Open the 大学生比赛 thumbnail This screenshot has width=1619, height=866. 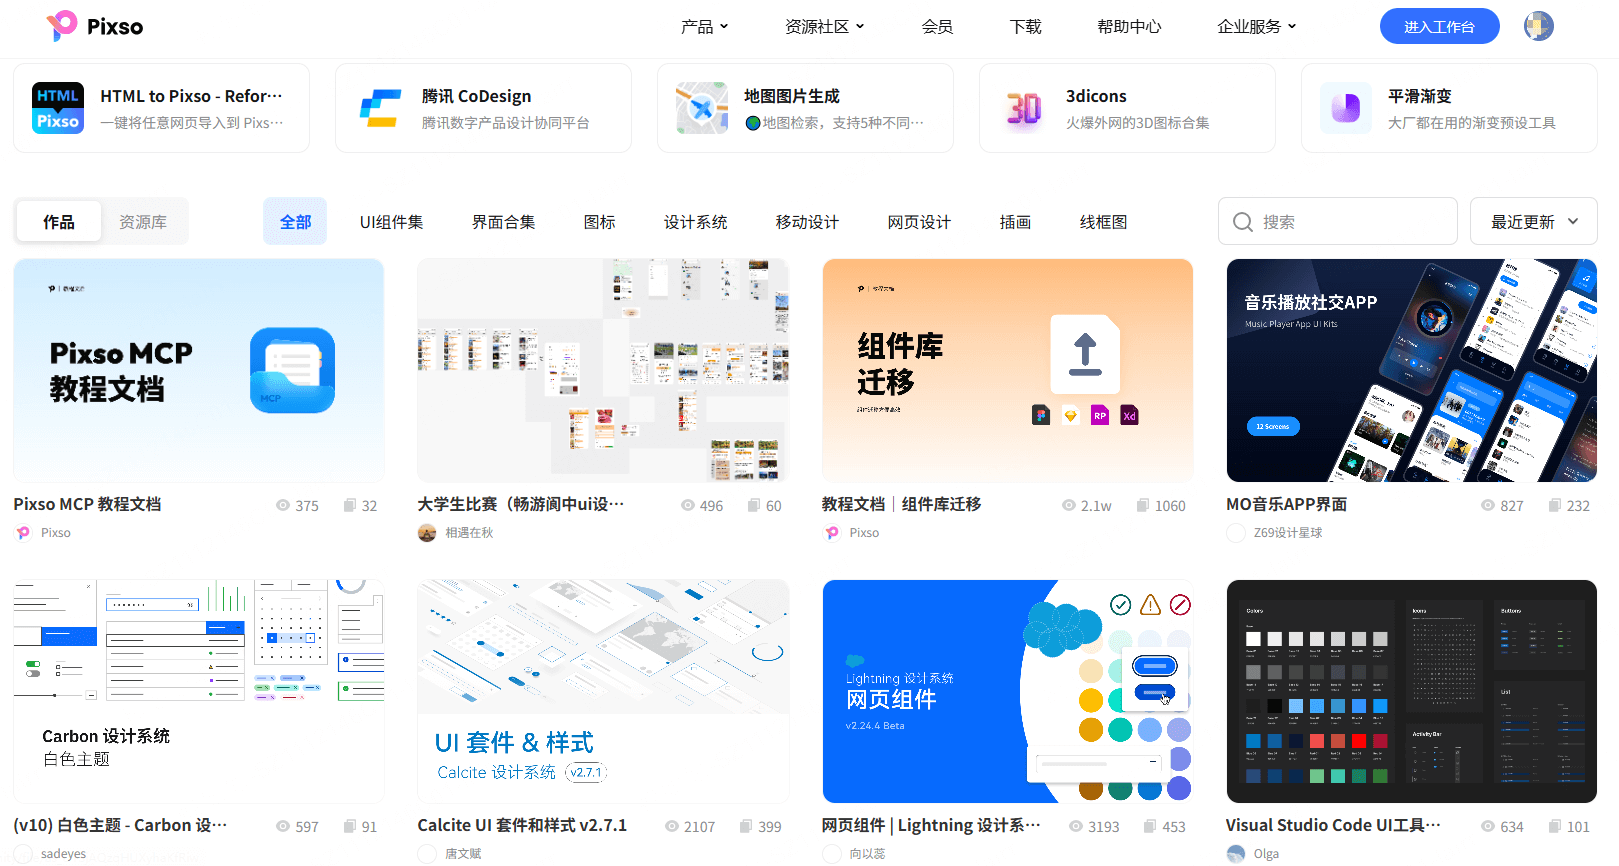tap(603, 370)
